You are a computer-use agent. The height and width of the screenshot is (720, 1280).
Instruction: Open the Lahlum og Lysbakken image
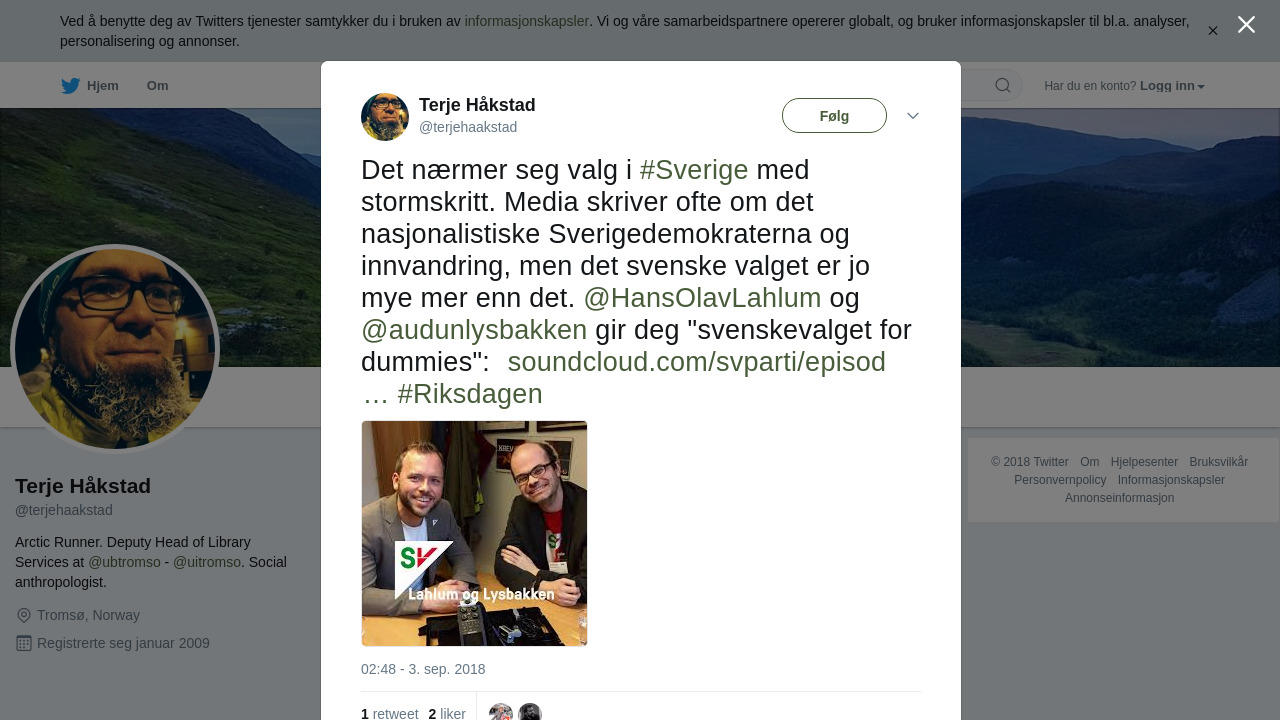point(474,533)
